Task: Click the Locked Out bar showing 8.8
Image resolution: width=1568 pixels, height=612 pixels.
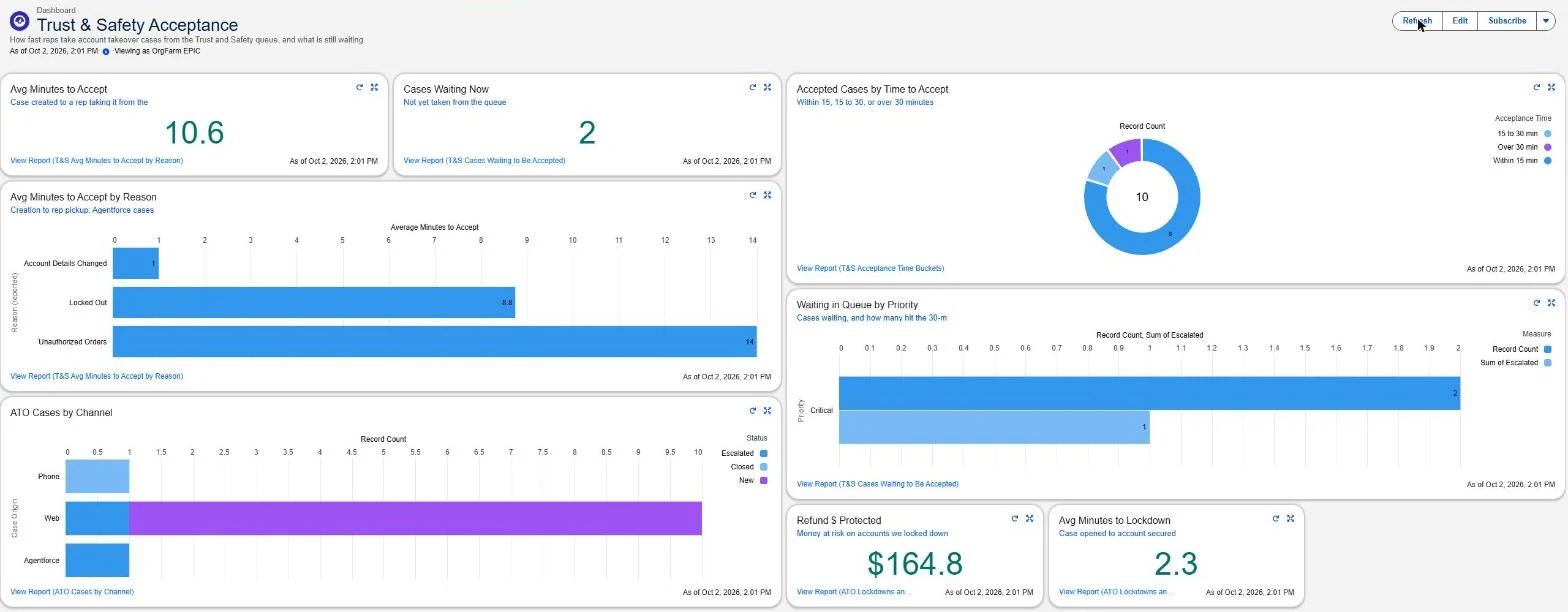Action: [314, 302]
